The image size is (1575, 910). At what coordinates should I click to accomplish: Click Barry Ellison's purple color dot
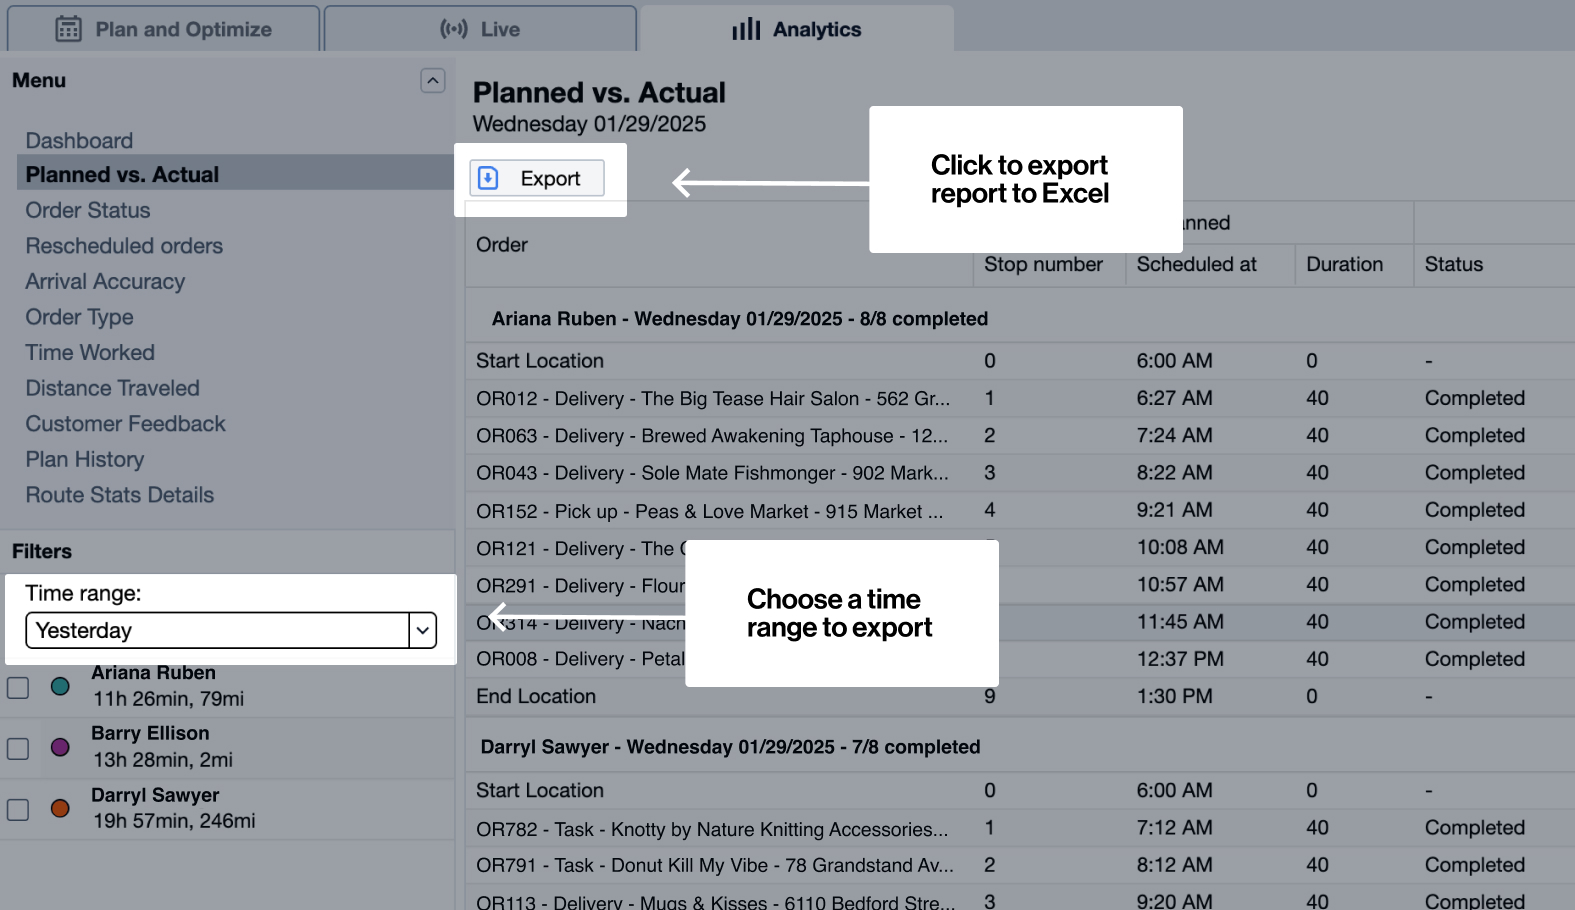click(x=60, y=747)
